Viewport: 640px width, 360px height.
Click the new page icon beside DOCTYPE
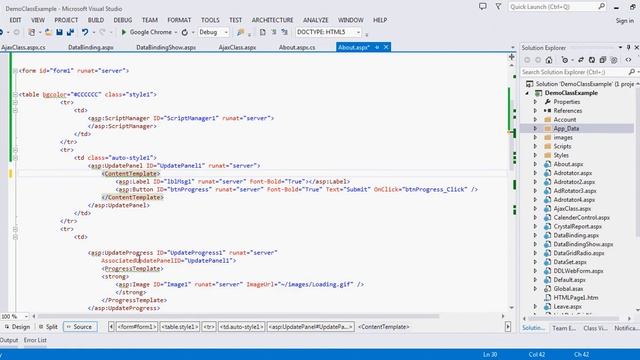coord(262,32)
